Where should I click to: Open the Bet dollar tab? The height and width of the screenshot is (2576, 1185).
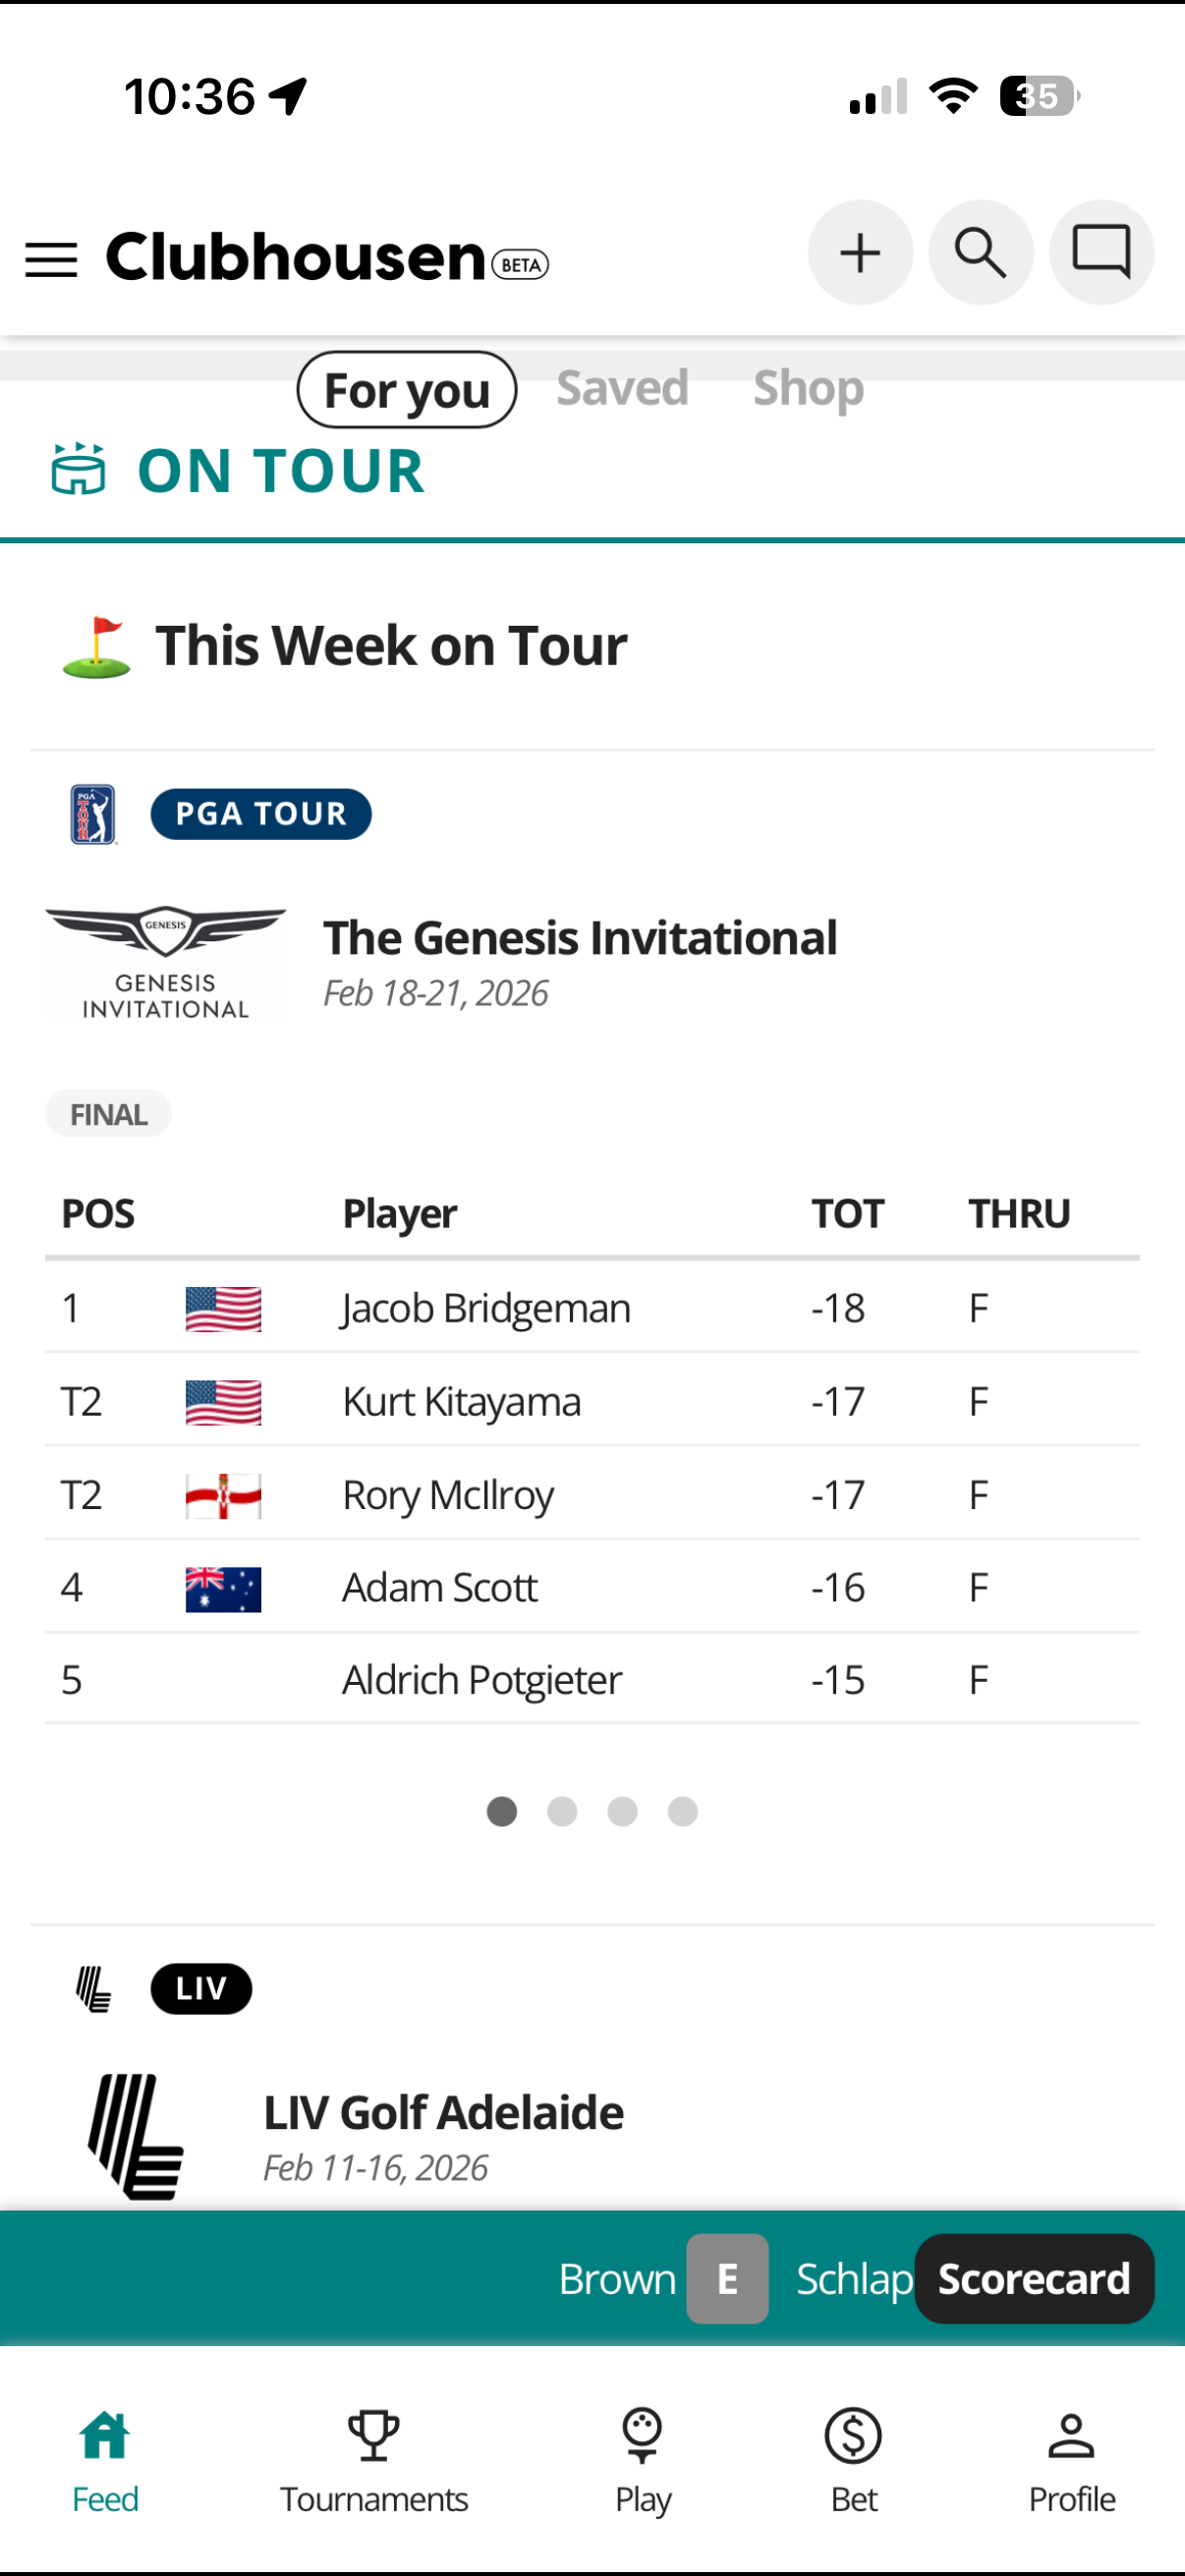point(853,2459)
